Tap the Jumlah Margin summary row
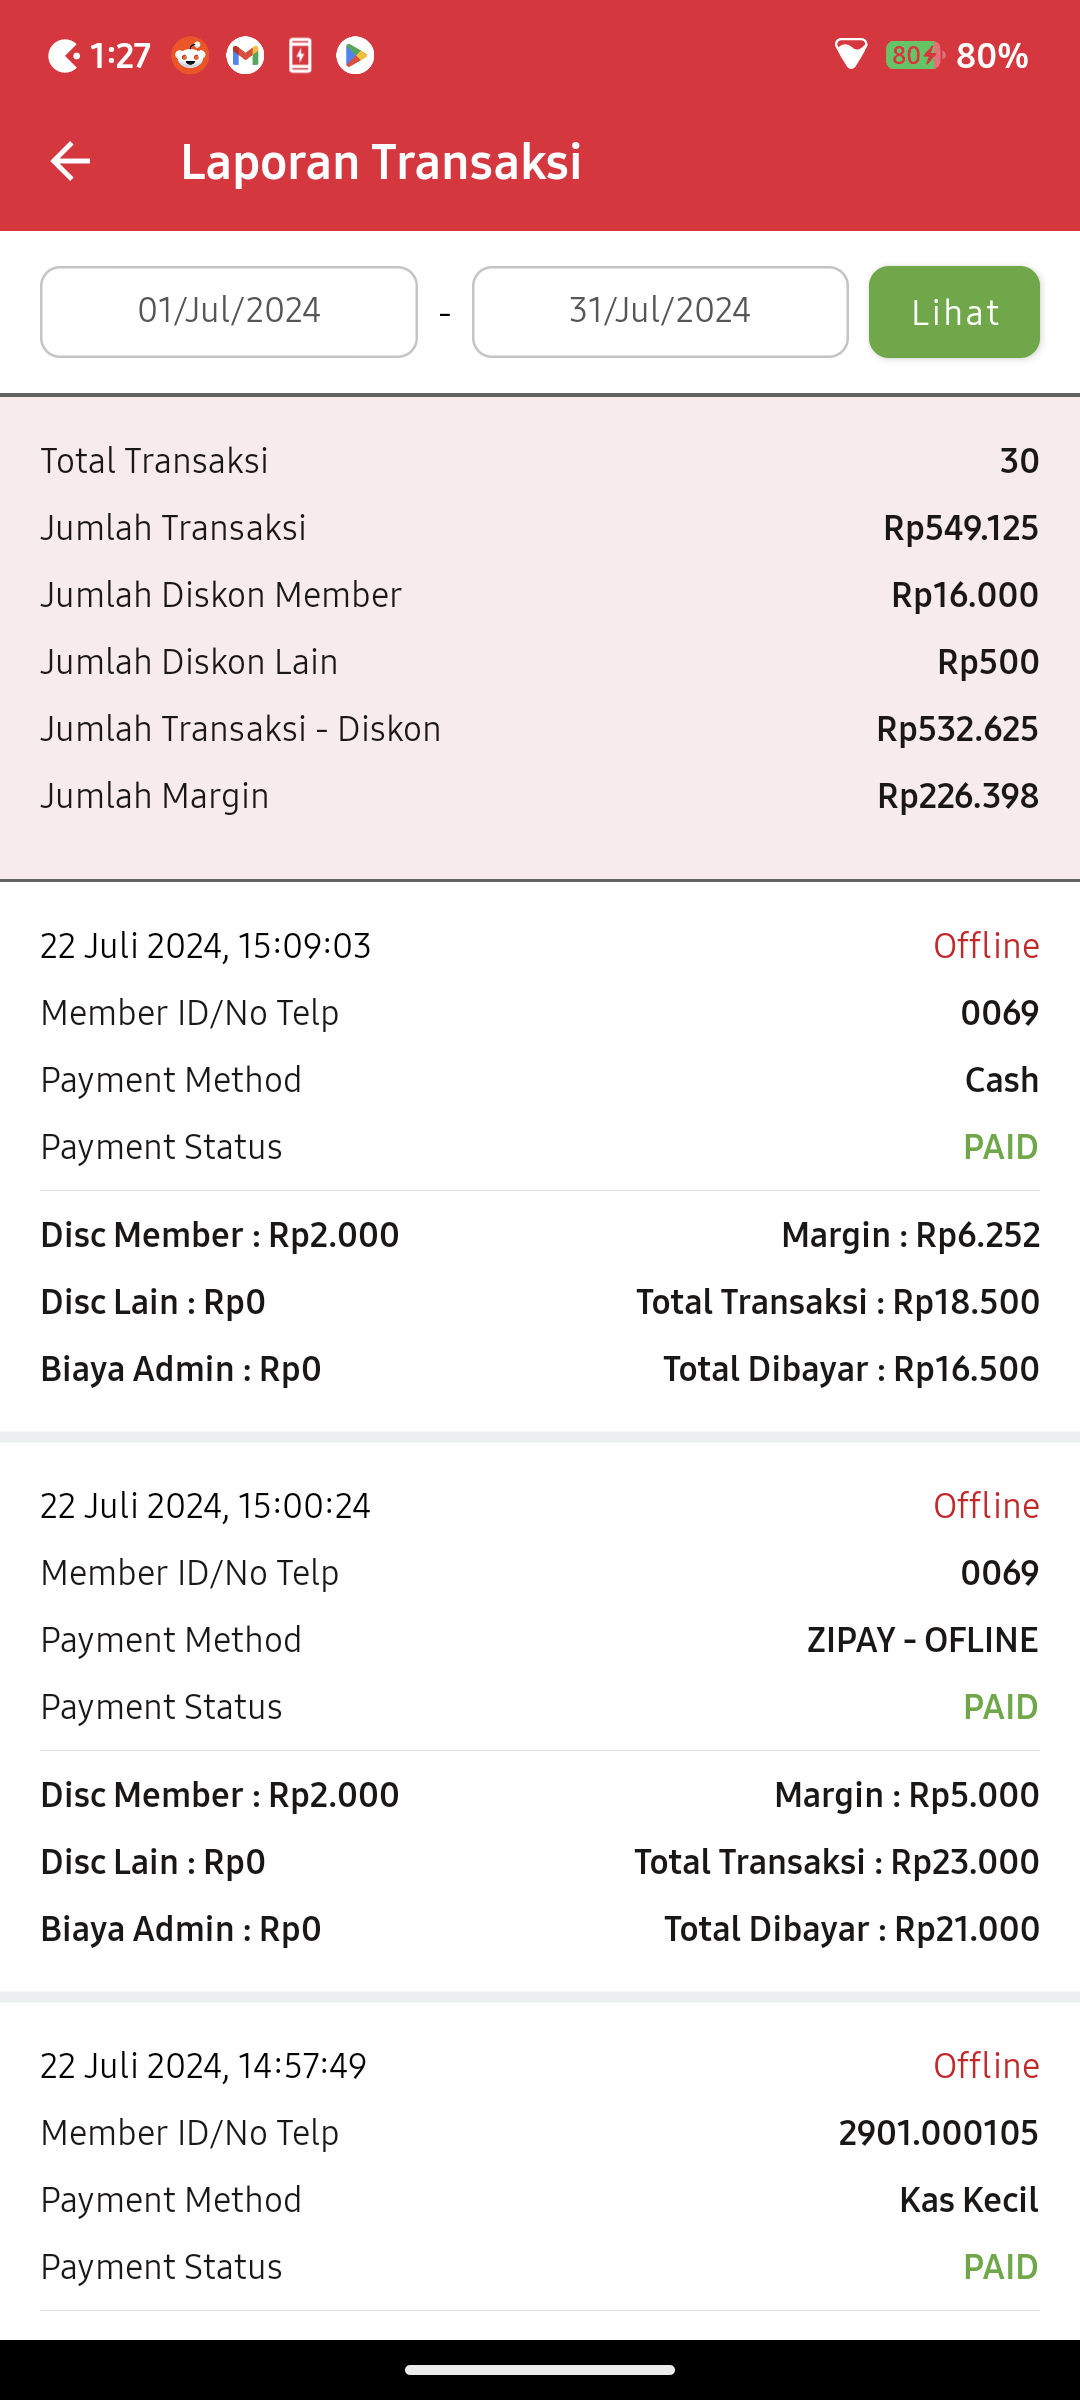The width and height of the screenshot is (1080, 2400). (x=540, y=796)
